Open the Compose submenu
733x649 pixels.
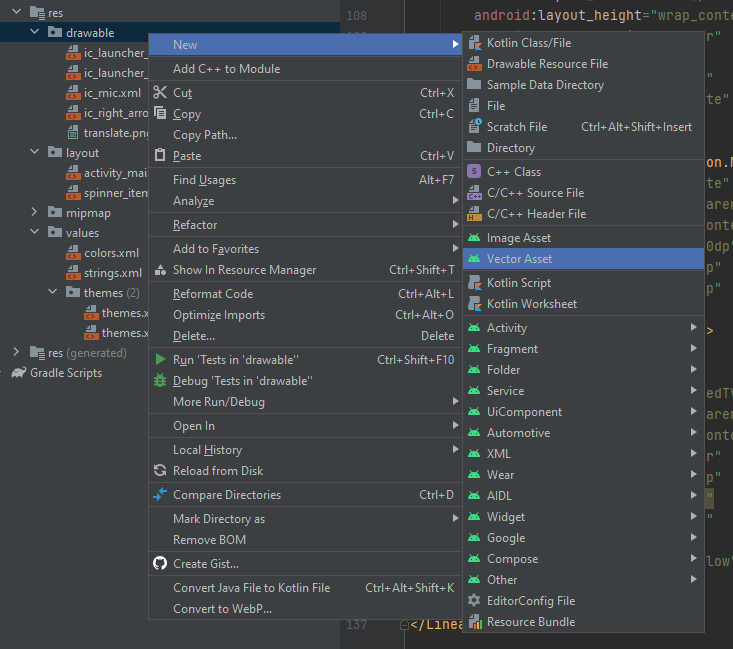[x=583, y=559]
